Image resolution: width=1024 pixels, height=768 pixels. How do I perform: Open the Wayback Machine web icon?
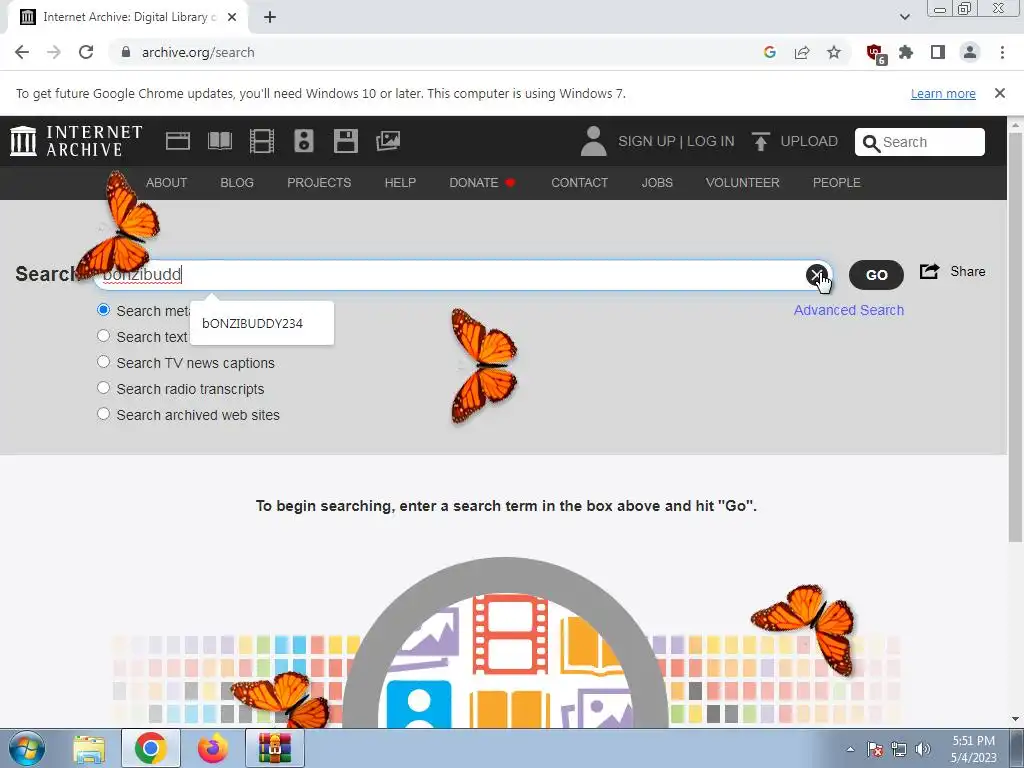point(178,141)
